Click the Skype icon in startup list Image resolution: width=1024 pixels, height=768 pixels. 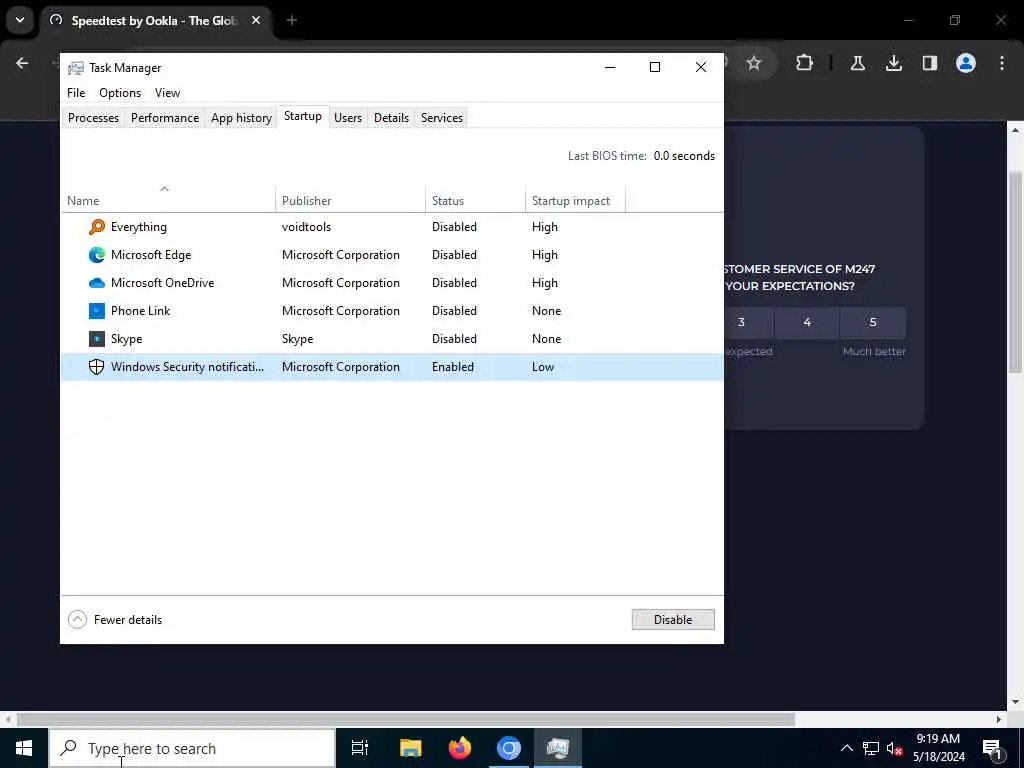[97, 339]
